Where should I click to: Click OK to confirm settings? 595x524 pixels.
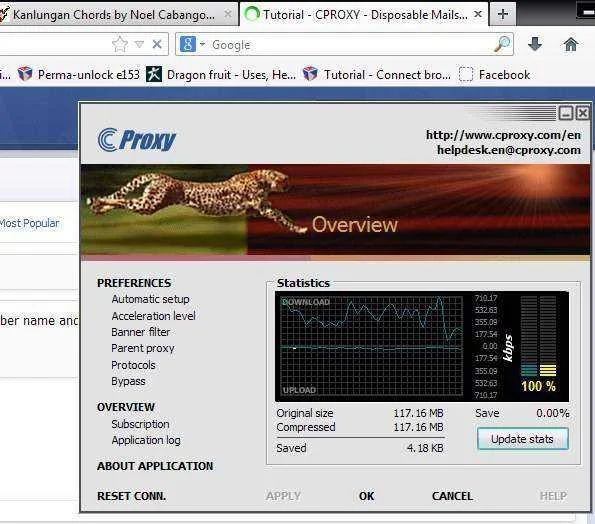[367, 496]
